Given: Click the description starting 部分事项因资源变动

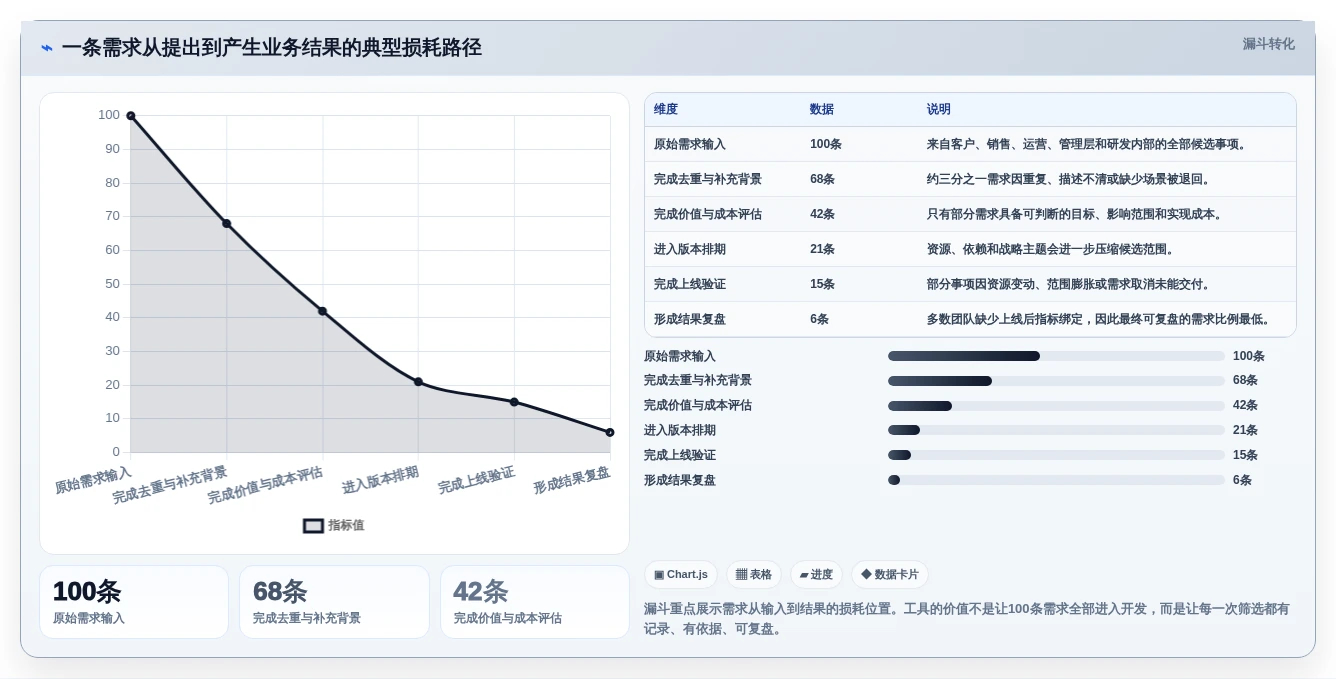Looking at the screenshot, I should tap(1070, 284).
